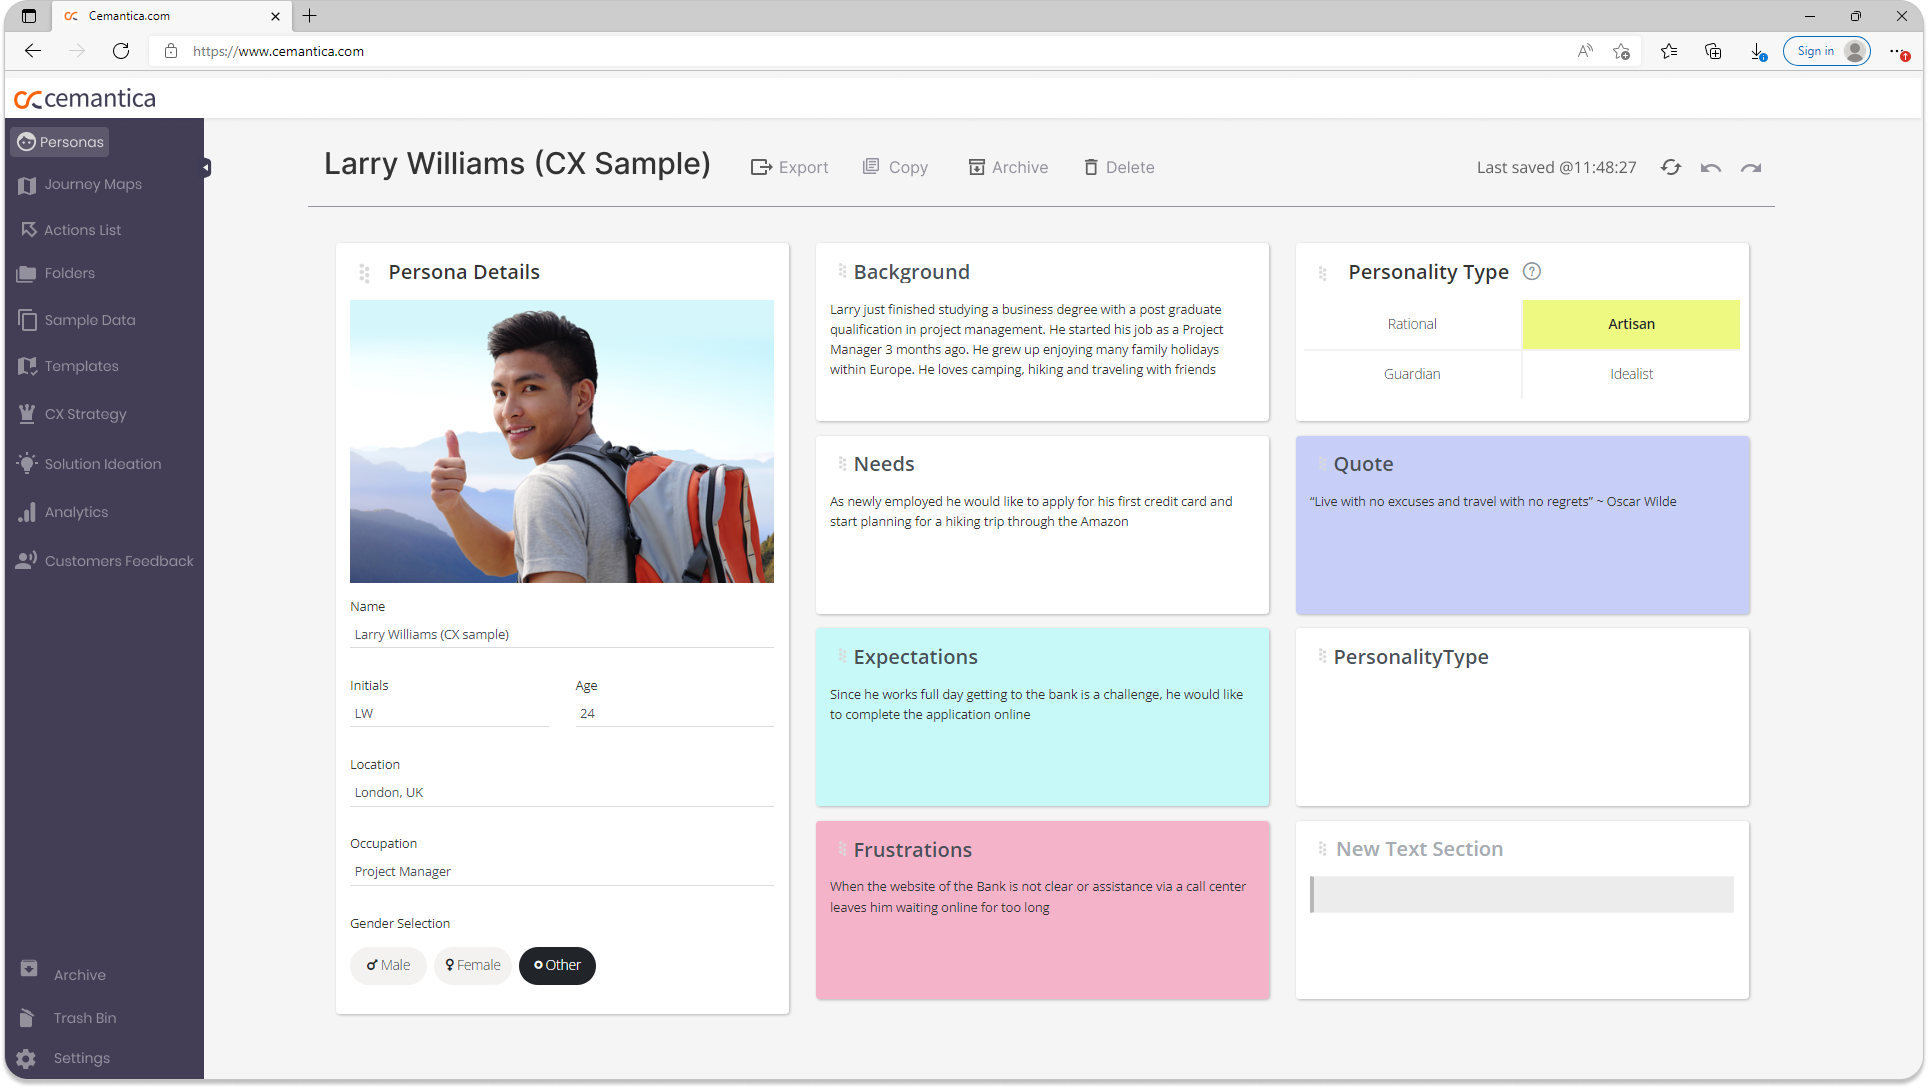Click the Occupation field Project Manager
1928x1088 pixels.
point(562,872)
